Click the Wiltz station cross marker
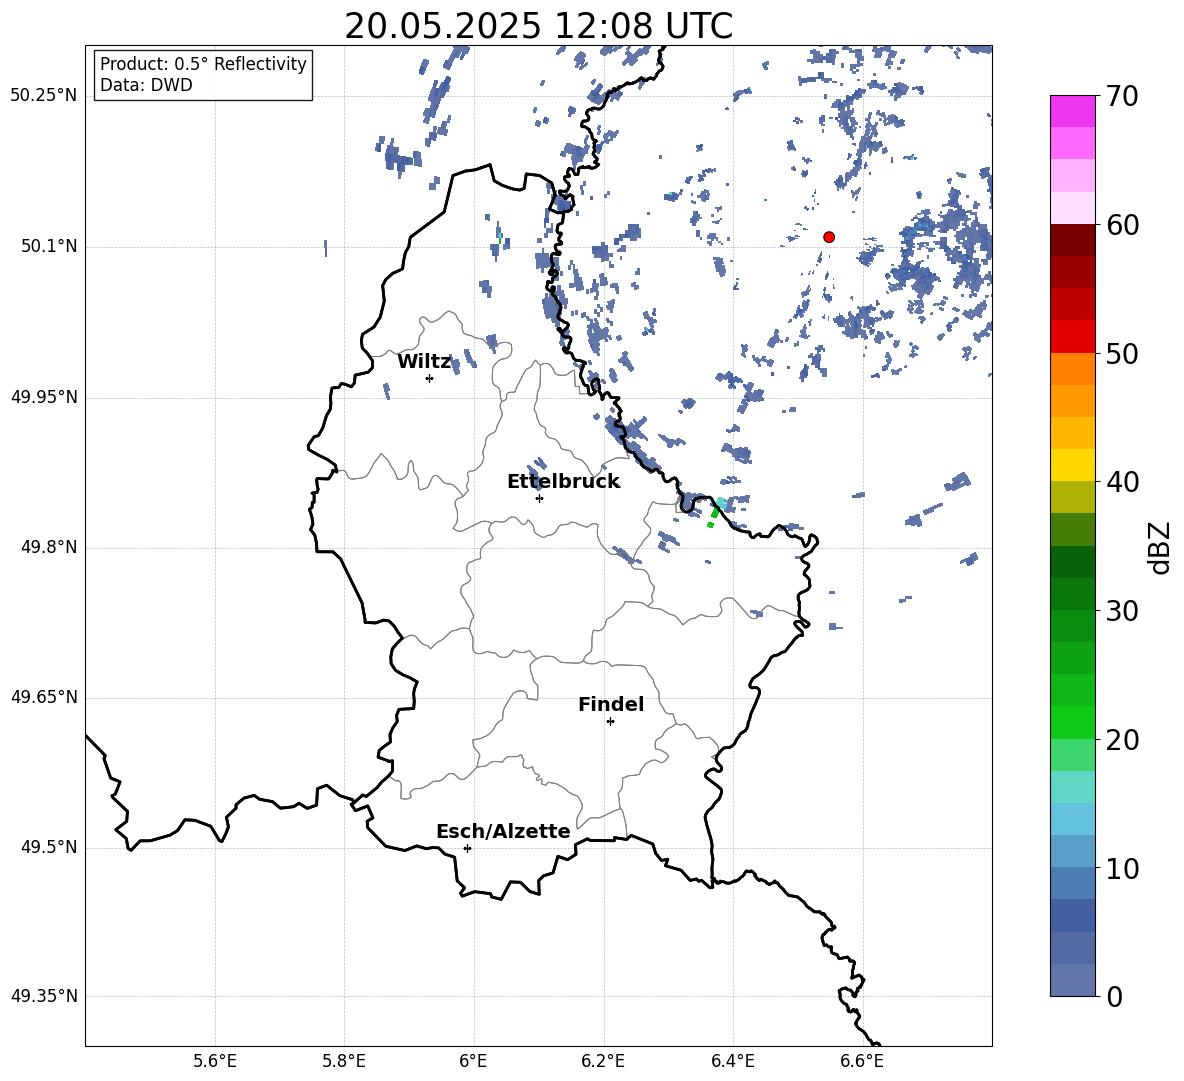 pos(430,378)
